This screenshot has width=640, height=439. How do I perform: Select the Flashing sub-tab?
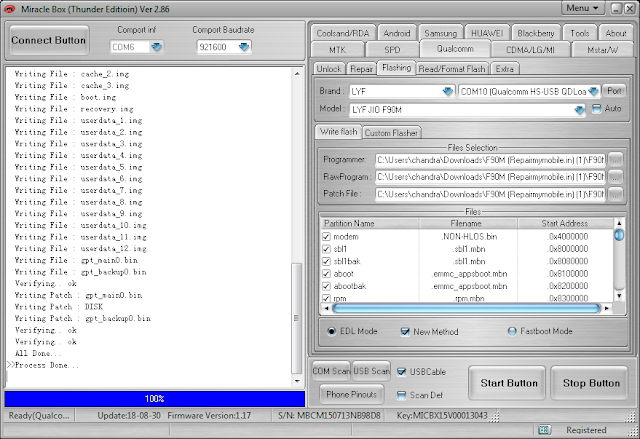pos(397,68)
